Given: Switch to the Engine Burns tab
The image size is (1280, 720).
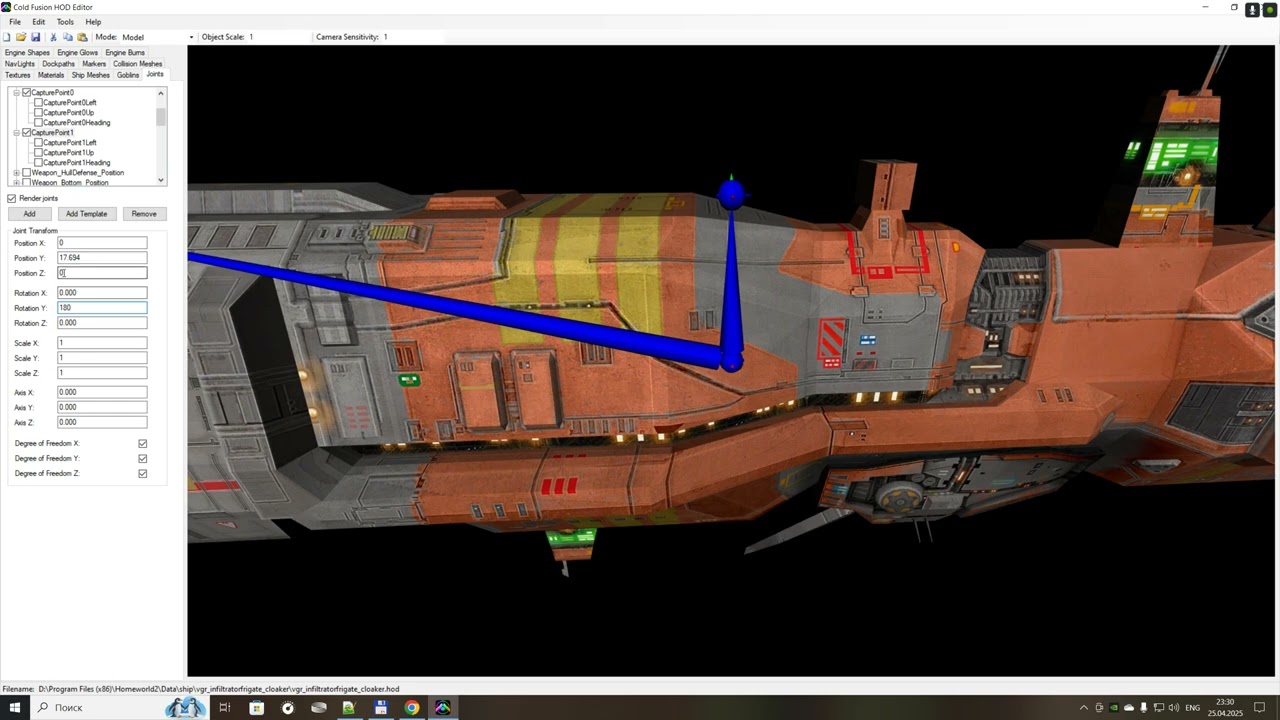Looking at the screenshot, I should 125,53.
